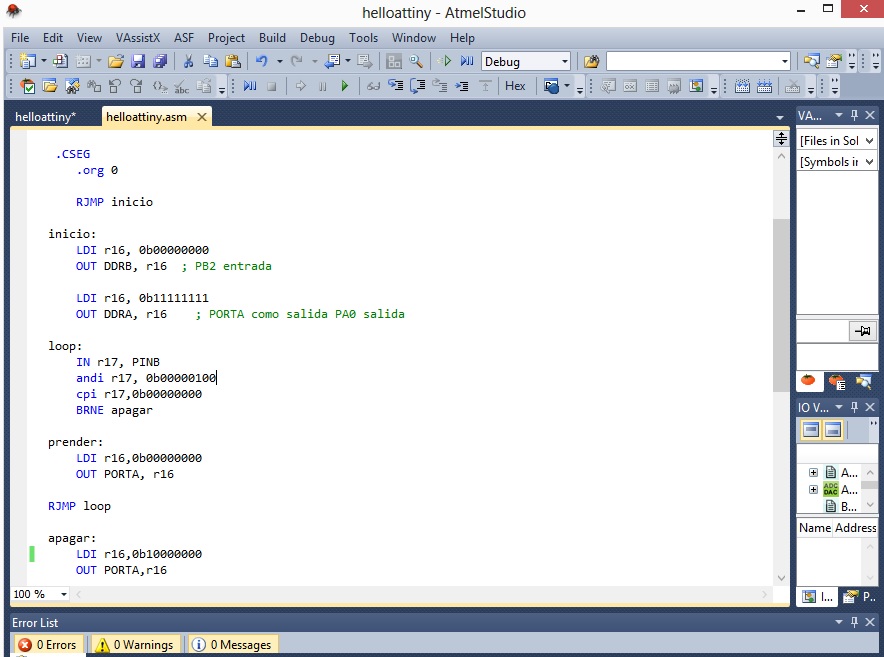Pin the Error List panel pushpin

[855, 622]
